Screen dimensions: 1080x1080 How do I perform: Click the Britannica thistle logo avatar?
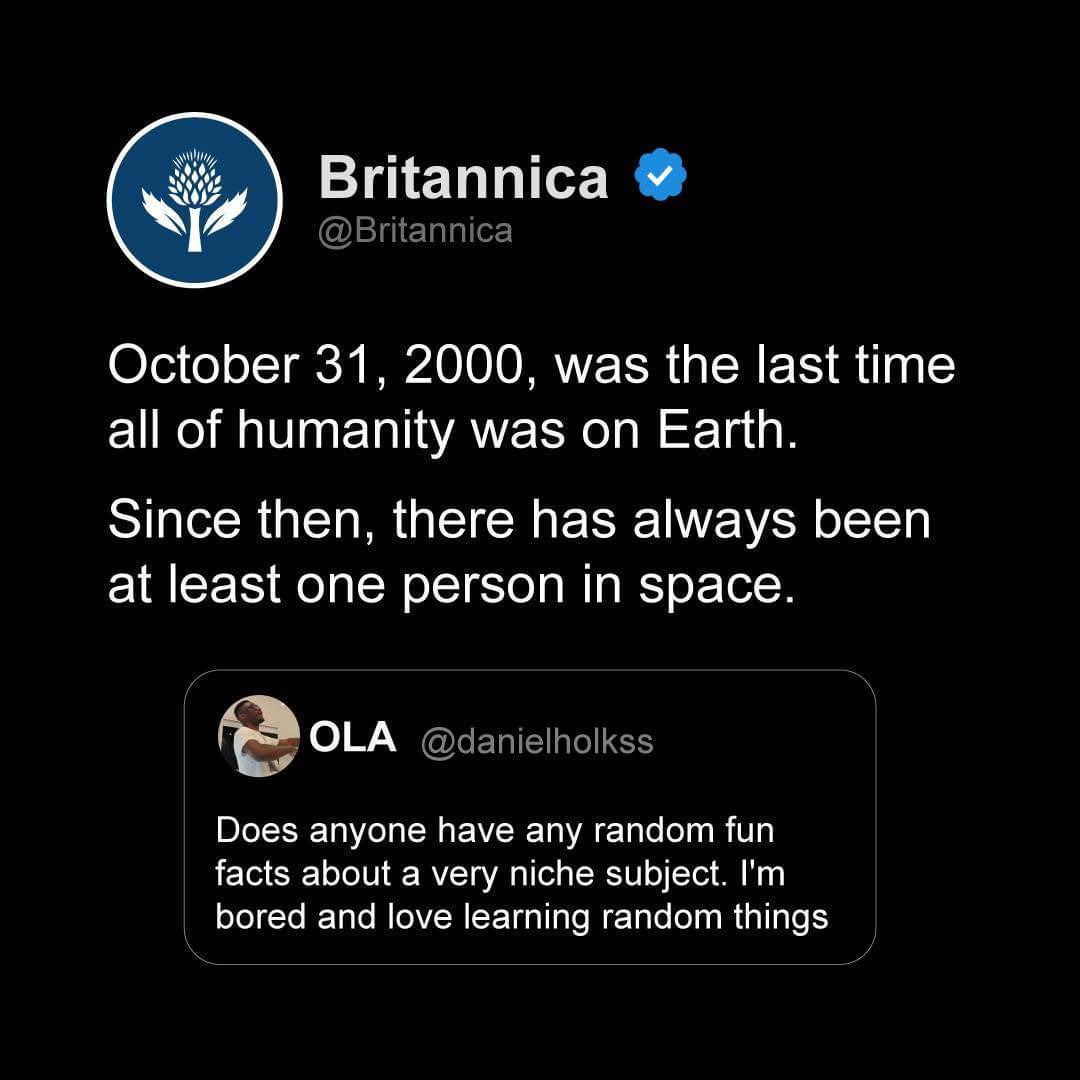tap(194, 200)
